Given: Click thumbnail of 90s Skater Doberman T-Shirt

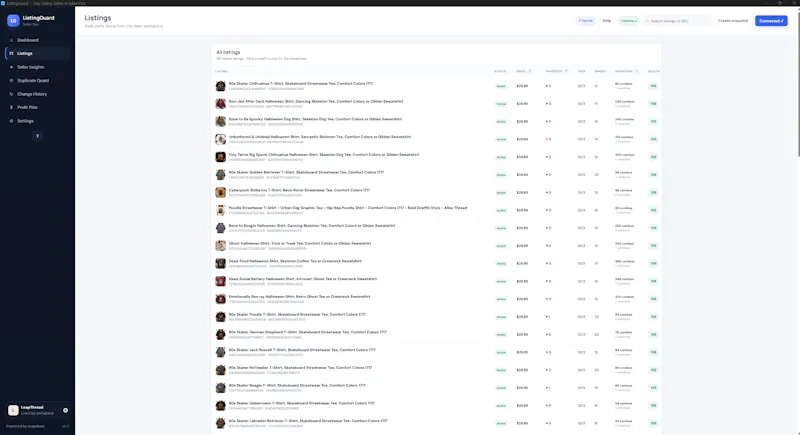Looking at the screenshot, I should (x=220, y=405).
